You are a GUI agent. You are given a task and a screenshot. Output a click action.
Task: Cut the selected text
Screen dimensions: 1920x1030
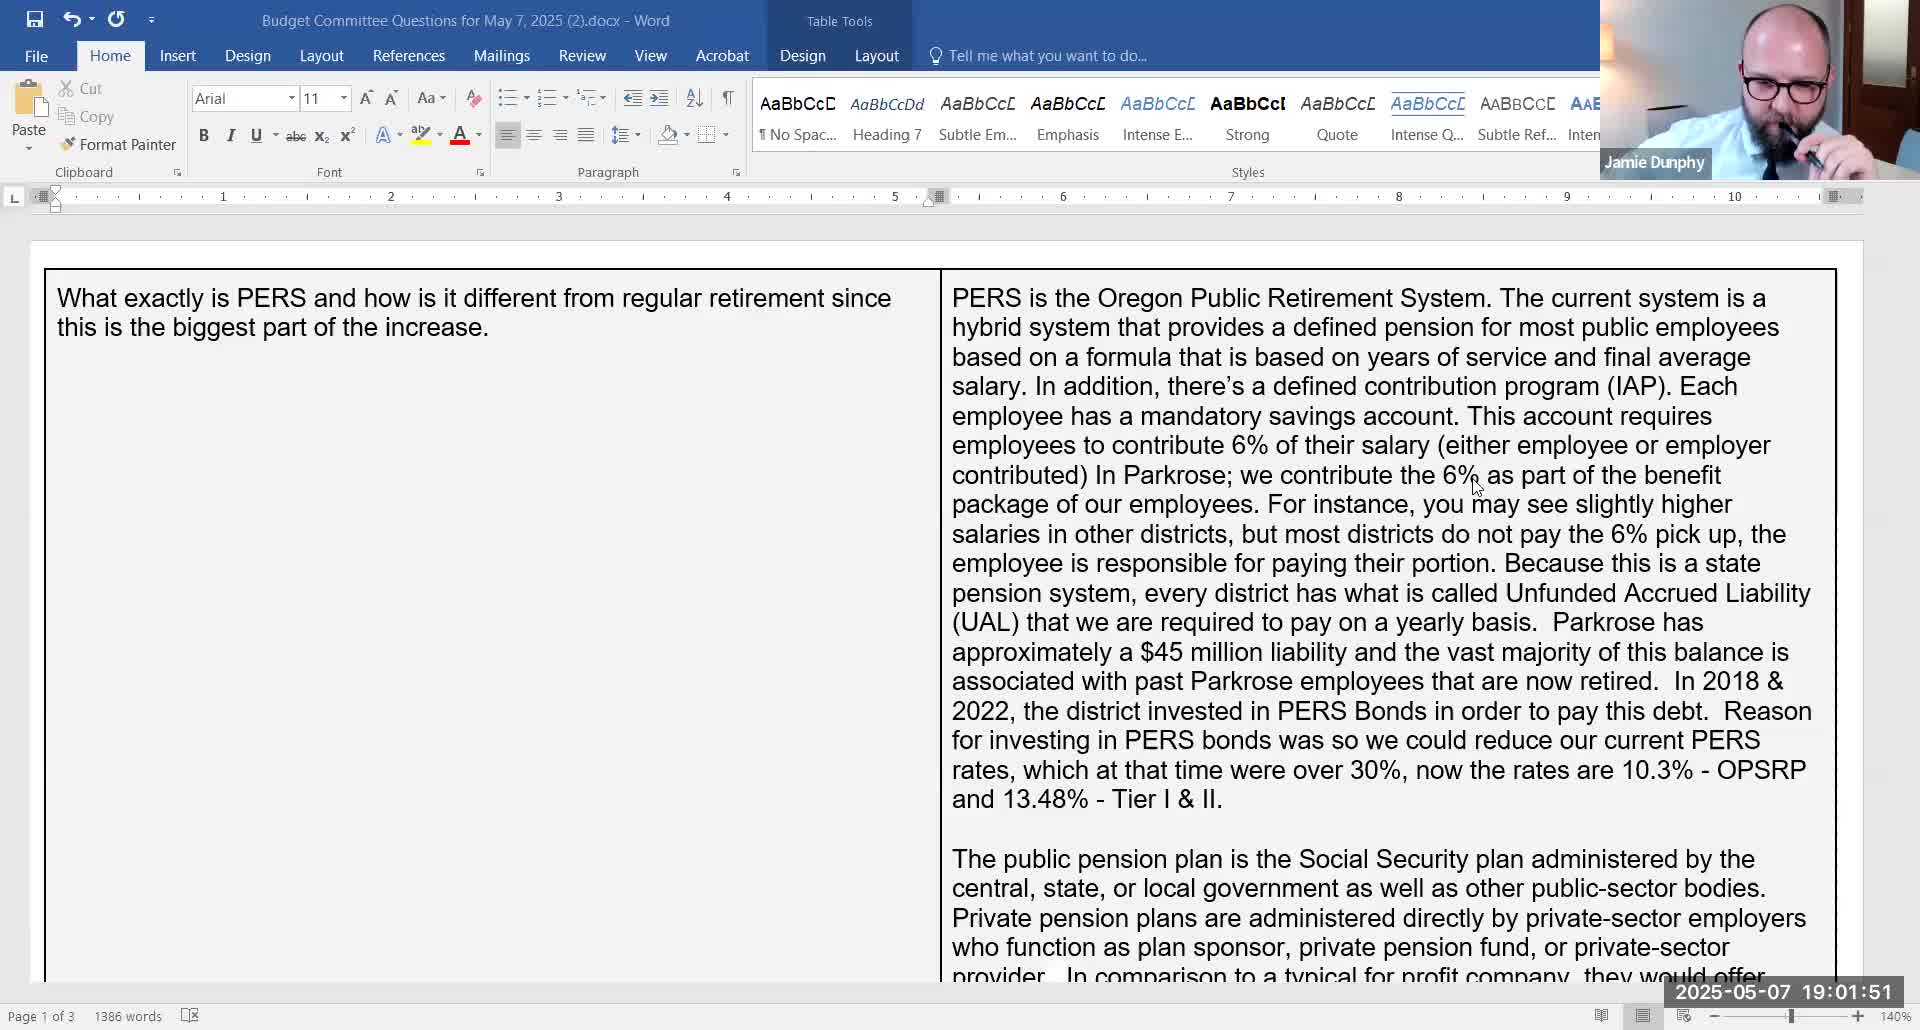pos(80,89)
